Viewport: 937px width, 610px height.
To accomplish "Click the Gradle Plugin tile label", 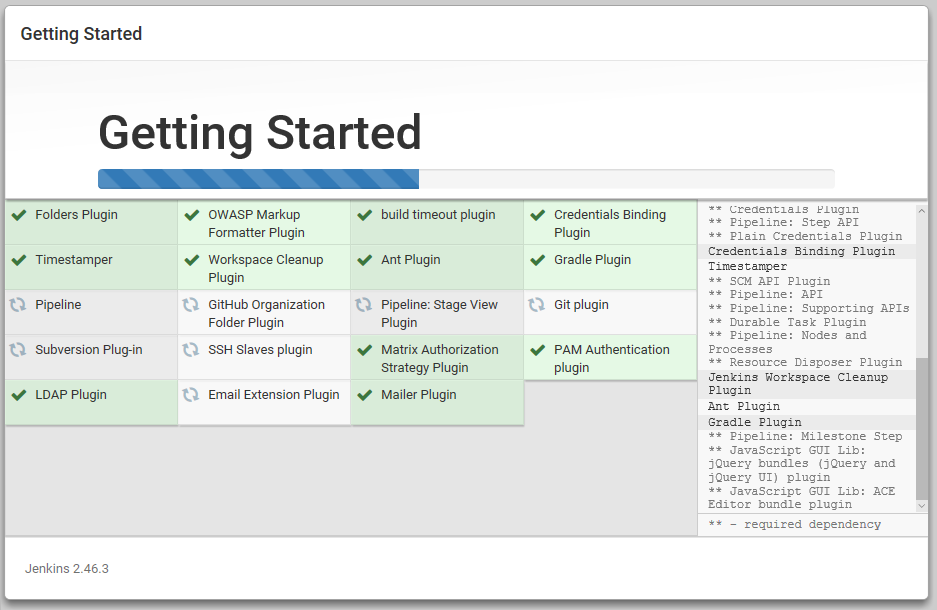I will 592,260.
